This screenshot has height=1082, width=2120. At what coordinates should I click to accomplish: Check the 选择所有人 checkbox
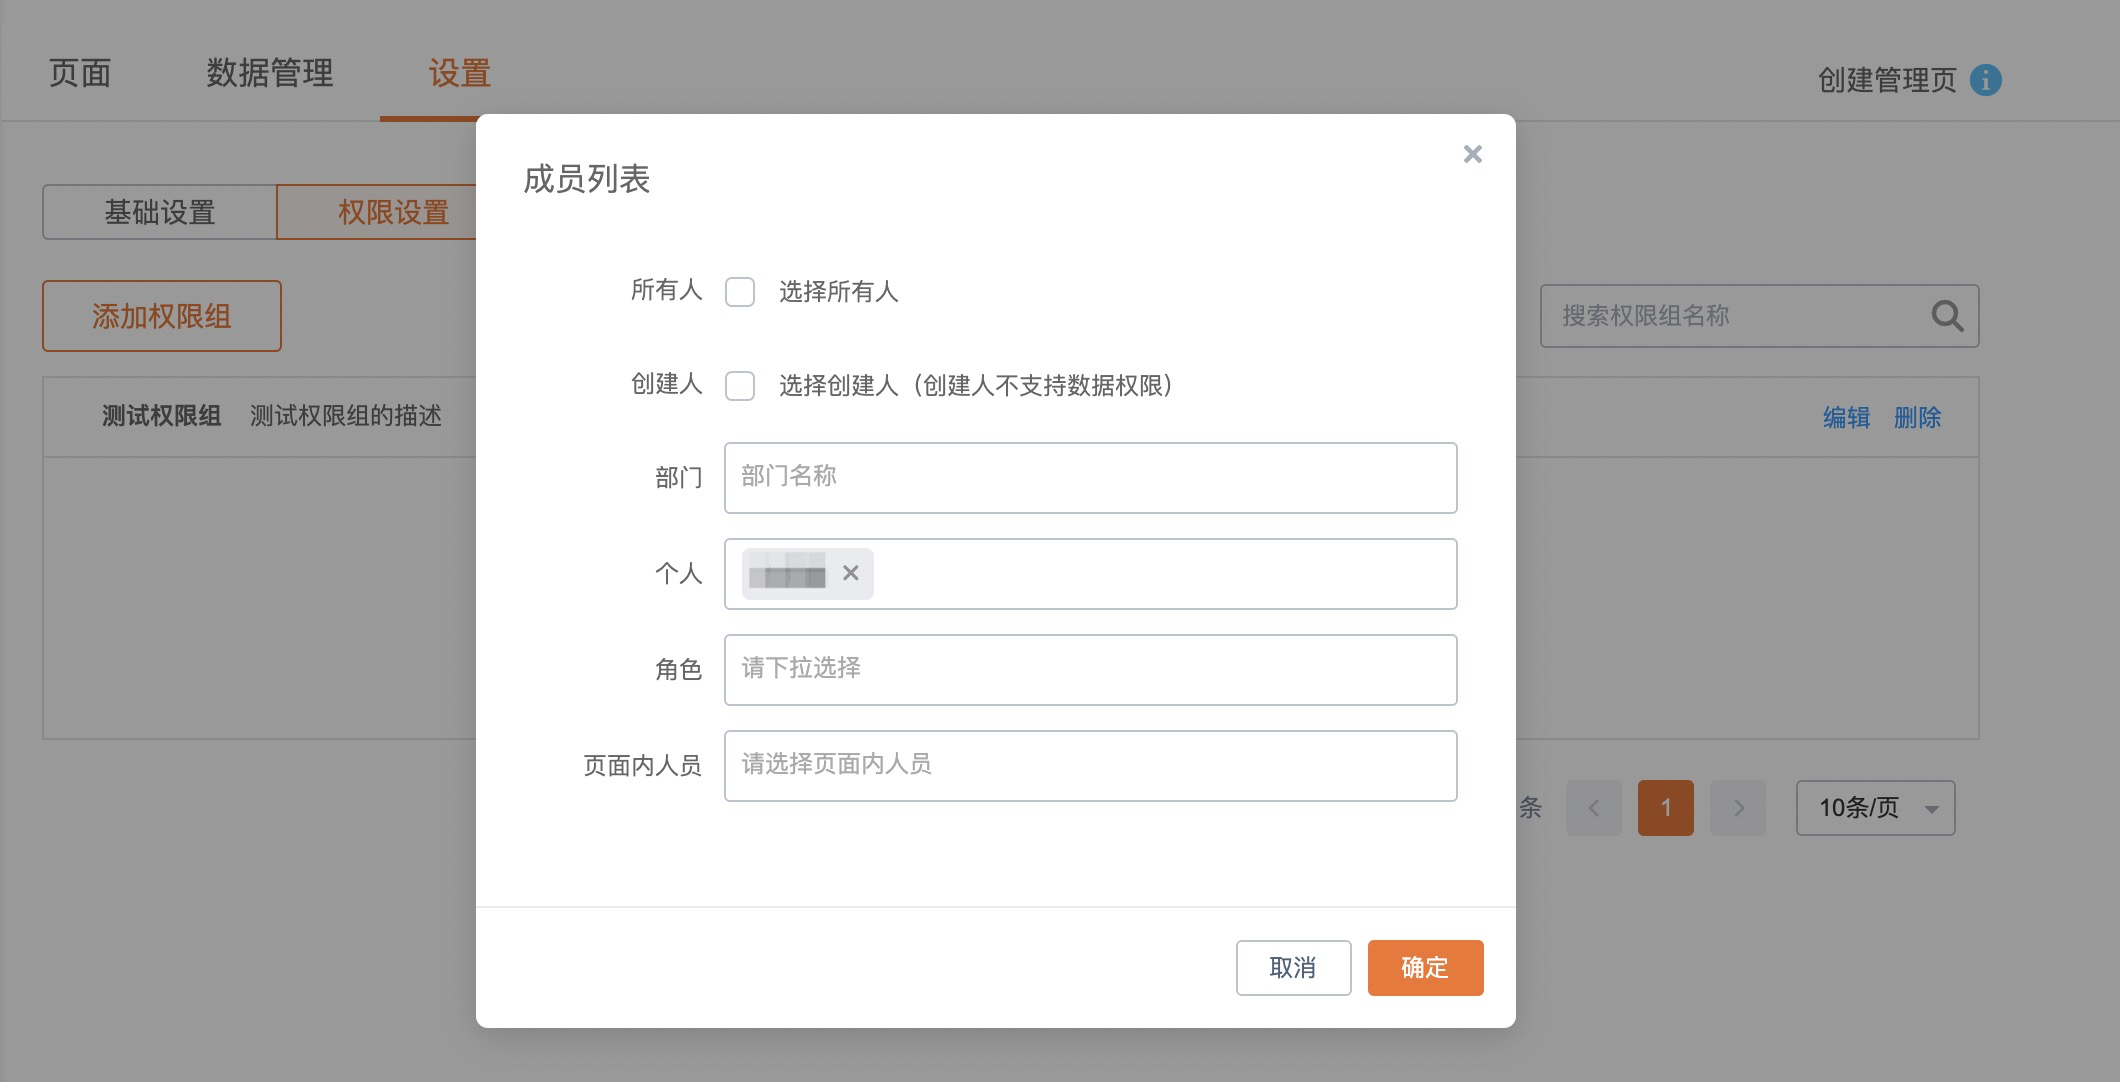(740, 292)
